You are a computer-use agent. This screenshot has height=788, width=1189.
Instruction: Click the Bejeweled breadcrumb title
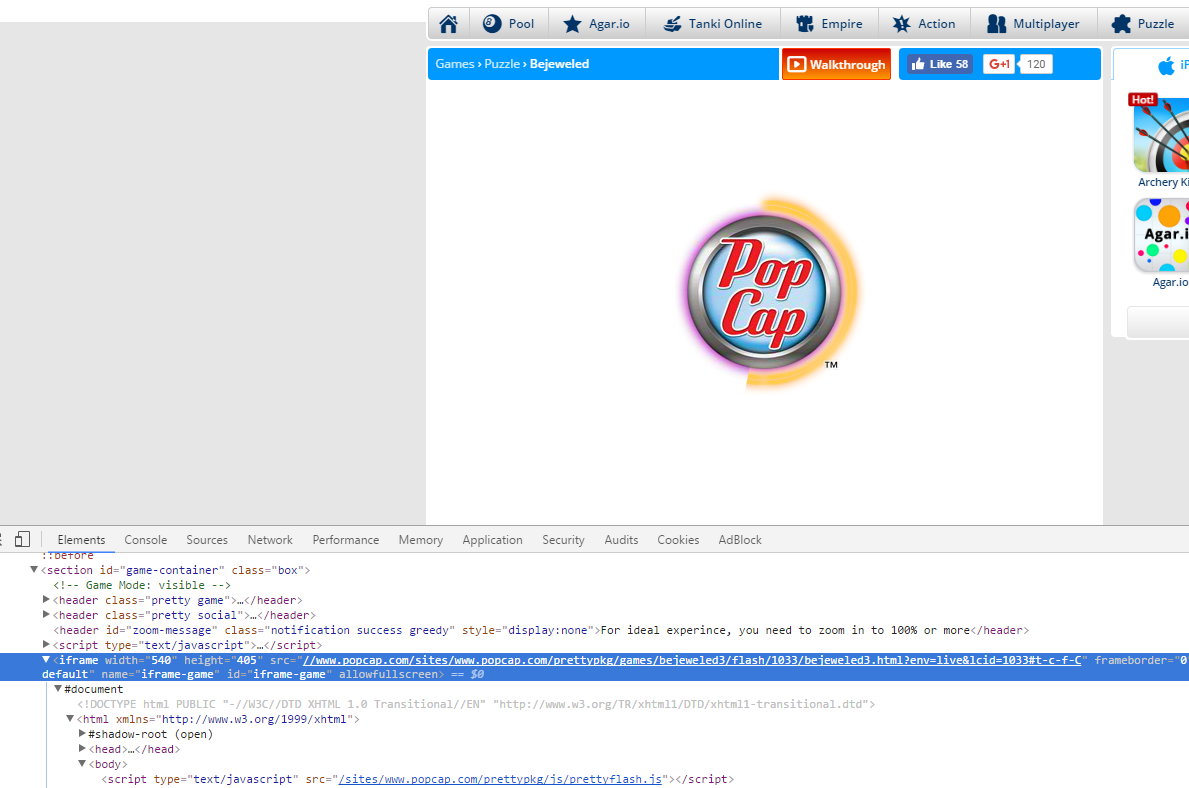pos(560,64)
